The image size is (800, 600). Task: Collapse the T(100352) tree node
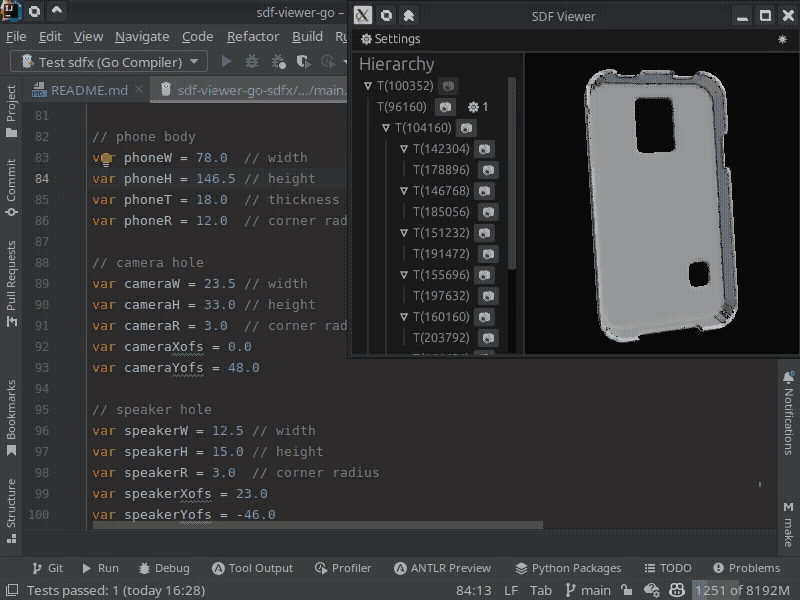coord(368,86)
